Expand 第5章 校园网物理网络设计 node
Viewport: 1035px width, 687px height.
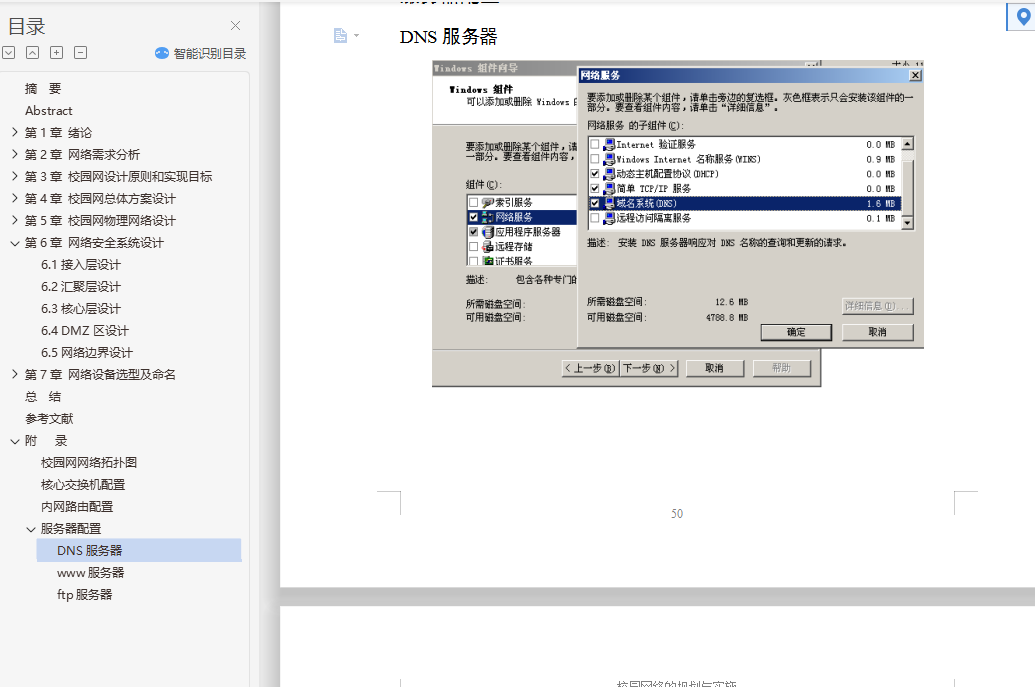[15, 220]
